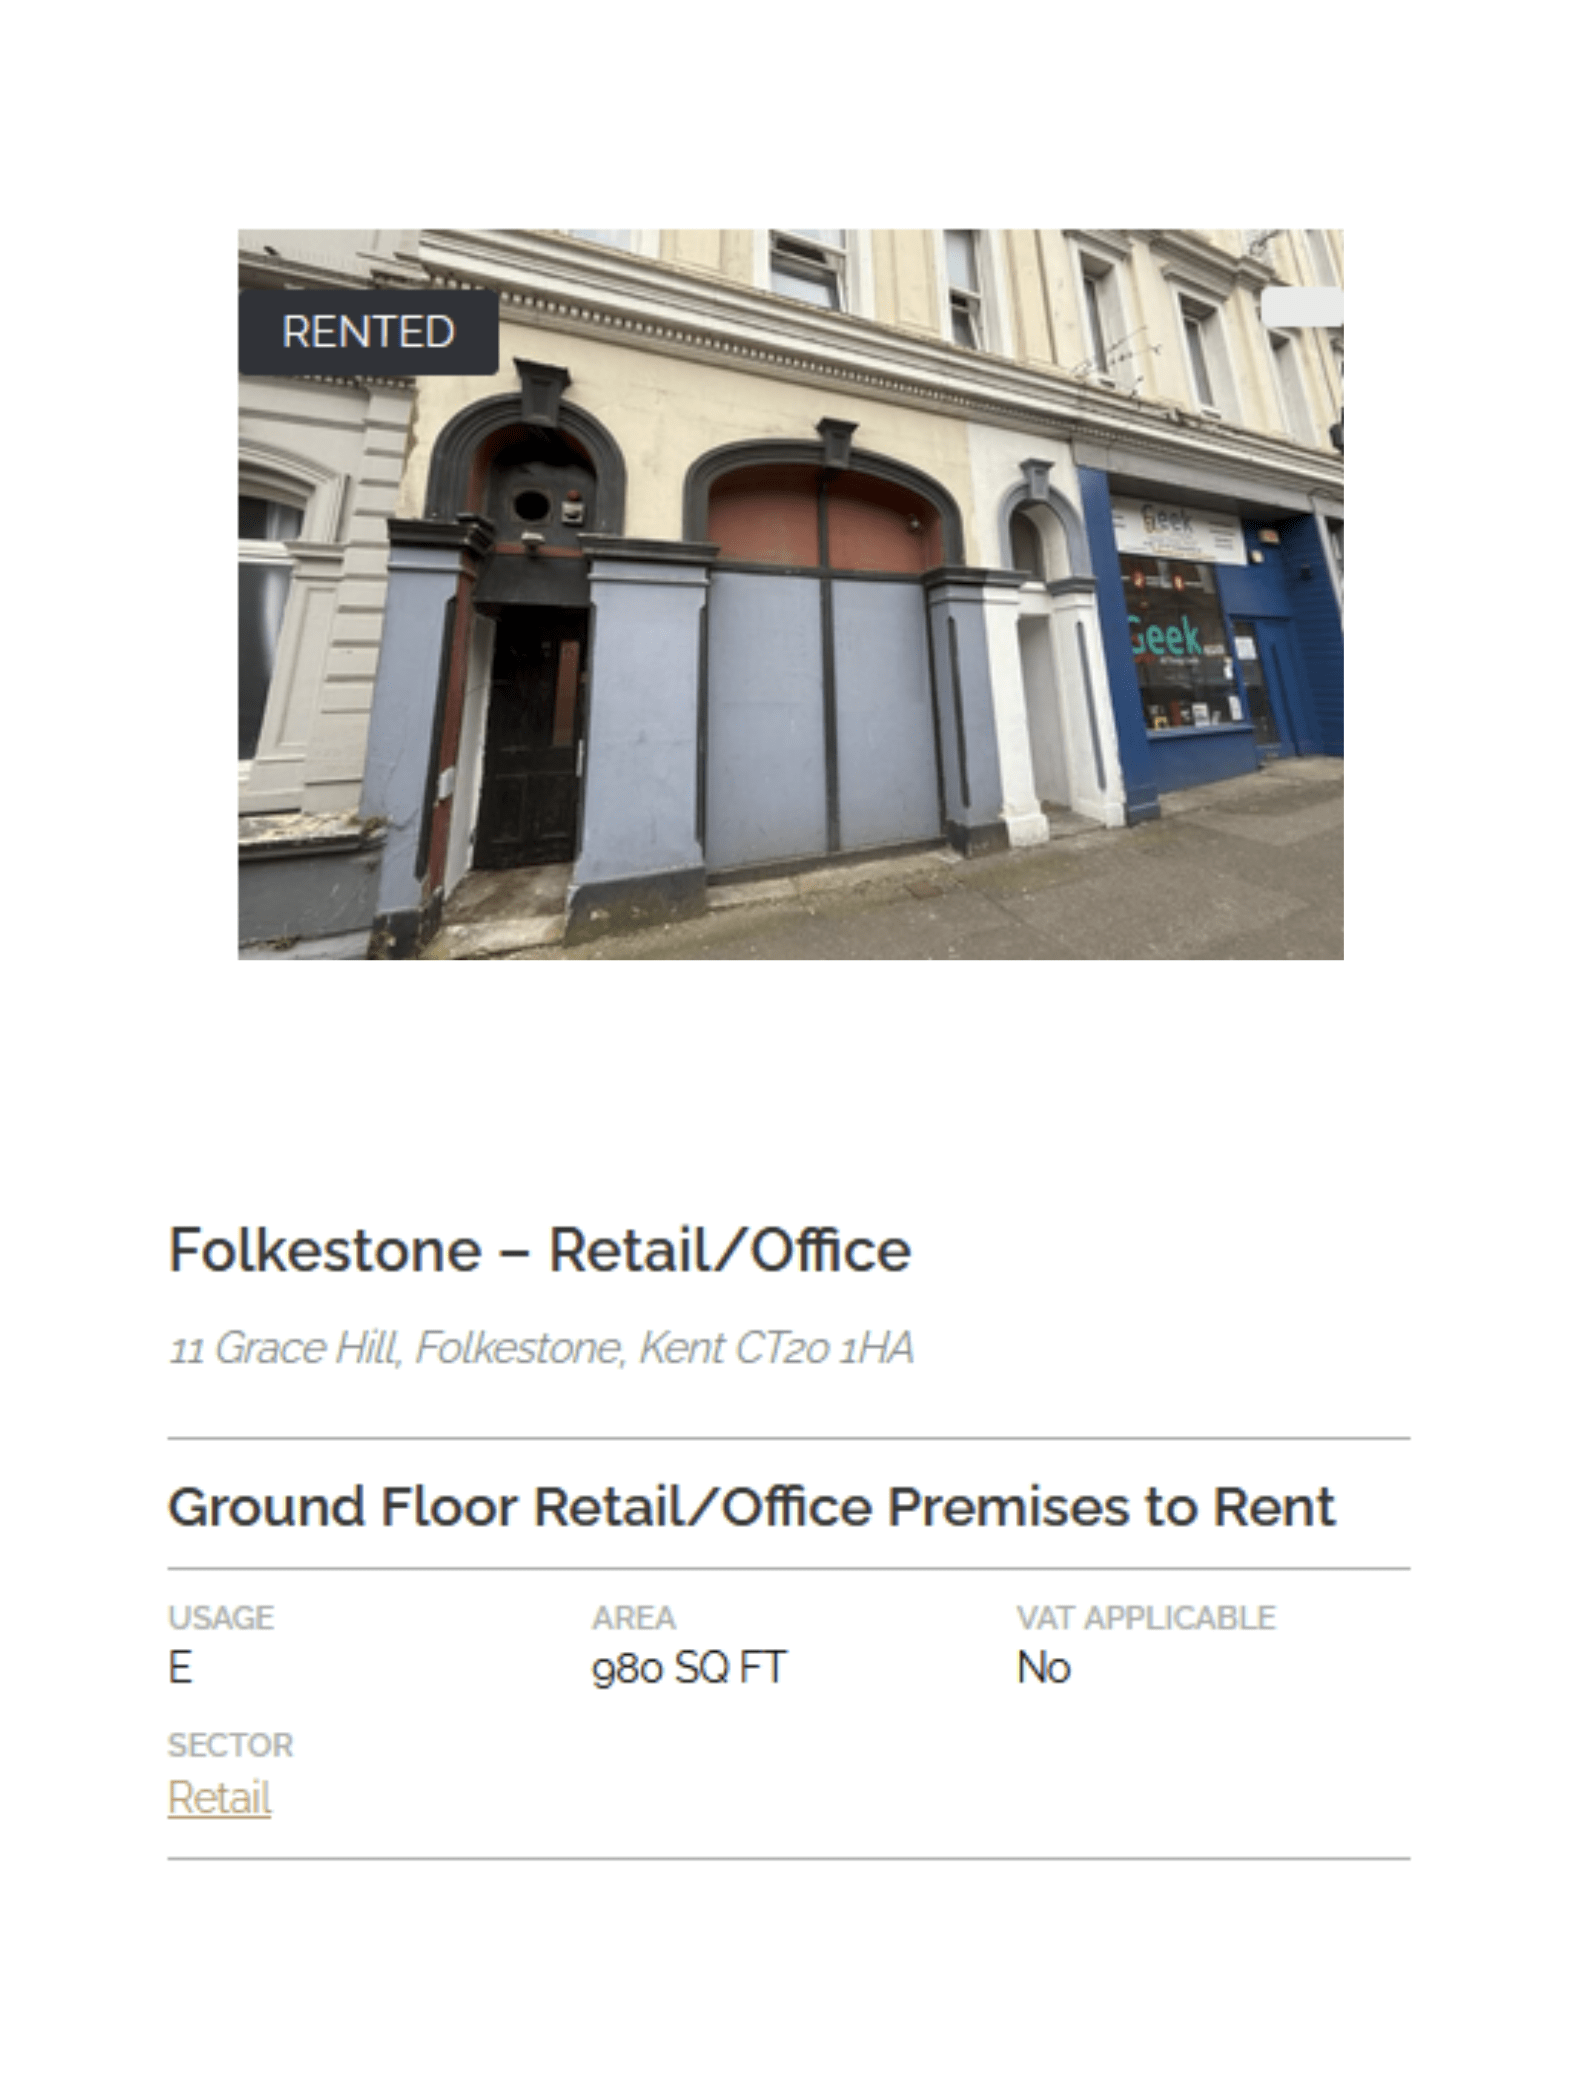Click the VAT APPLICABLE label
The height and width of the screenshot is (2079, 1587).
[x=1146, y=1617]
